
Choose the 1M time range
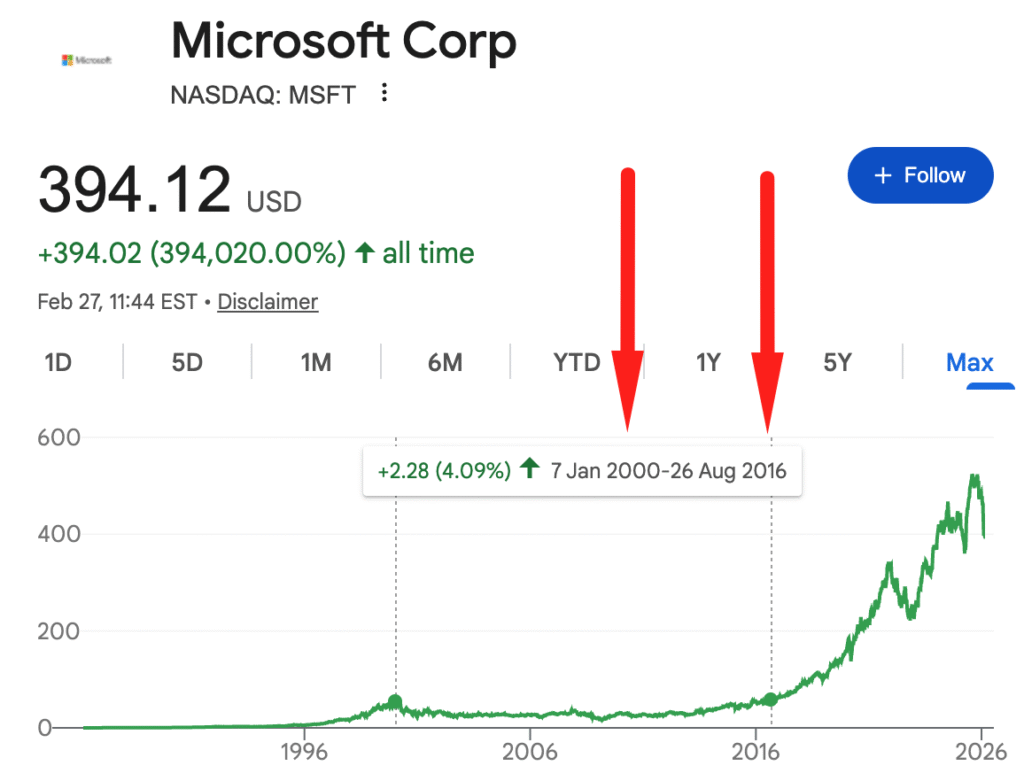coord(316,362)
